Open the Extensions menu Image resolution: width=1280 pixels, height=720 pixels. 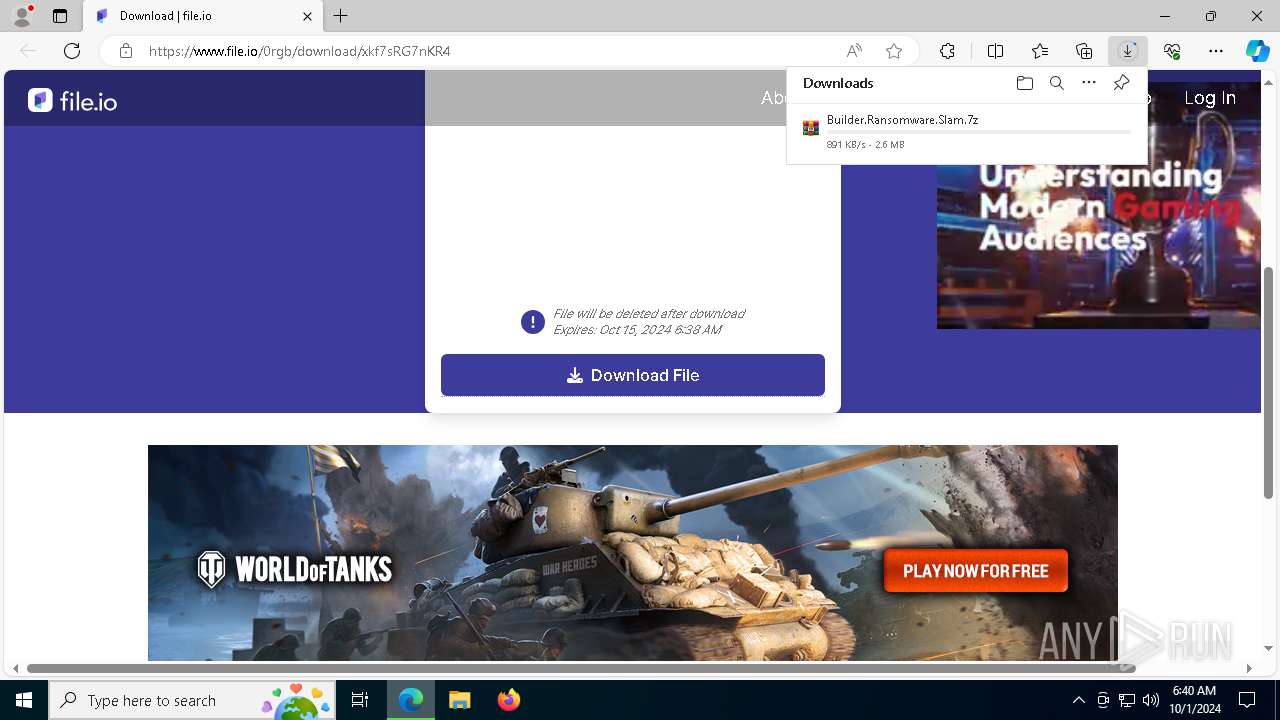[x=947, y=51]
